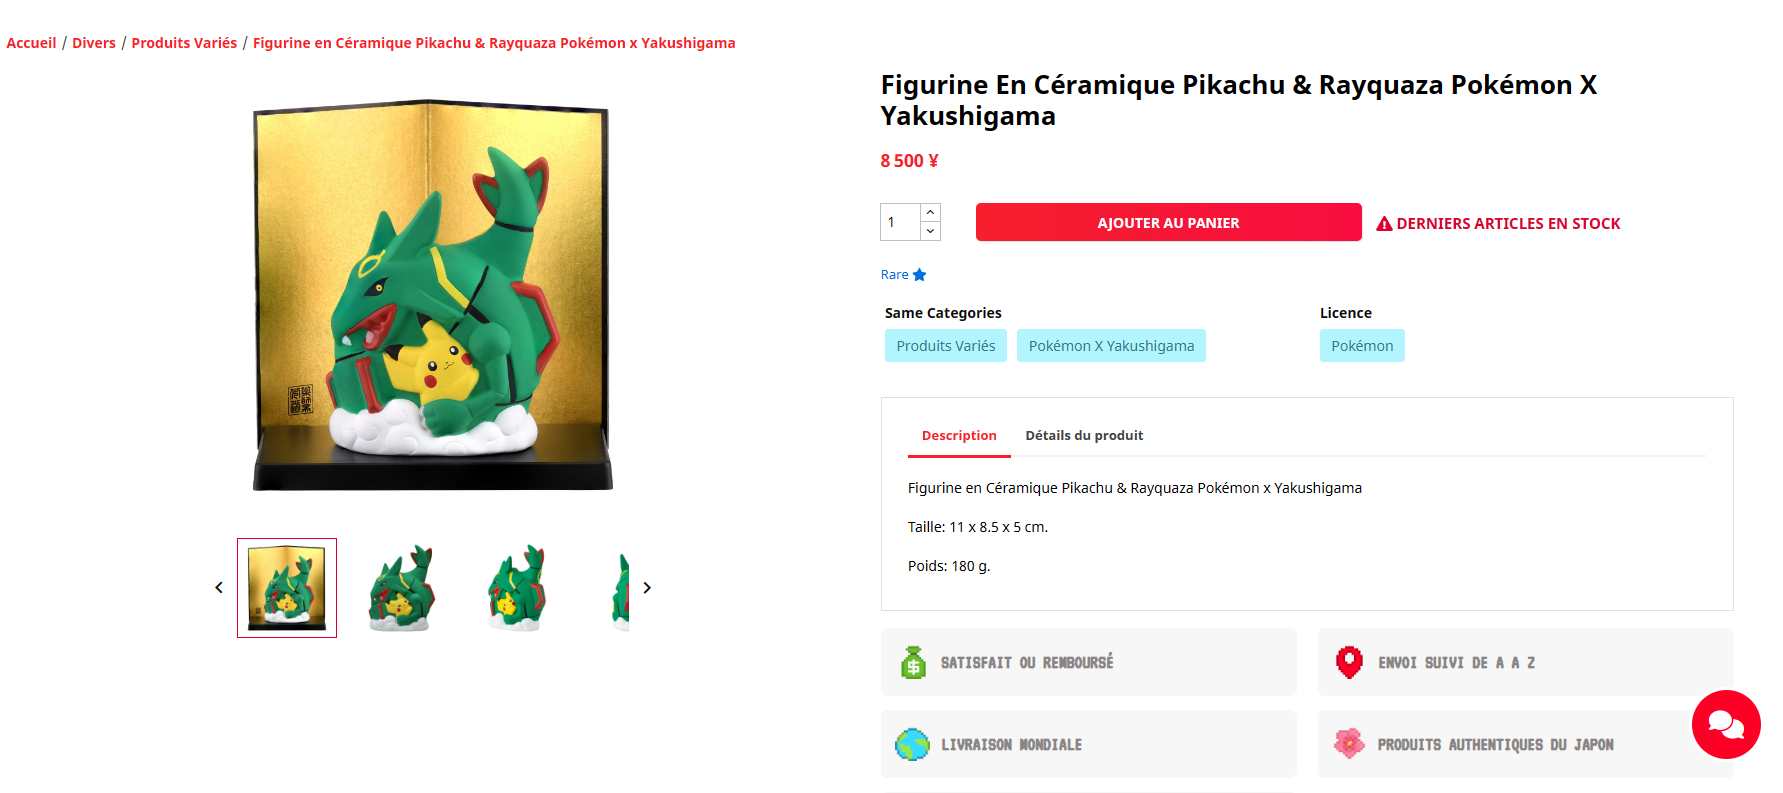The height and width of the screenshot is (793, 1783).
Task: Show previous thumbnails with left carousel arrow
Action: click(x=219, y=588)
